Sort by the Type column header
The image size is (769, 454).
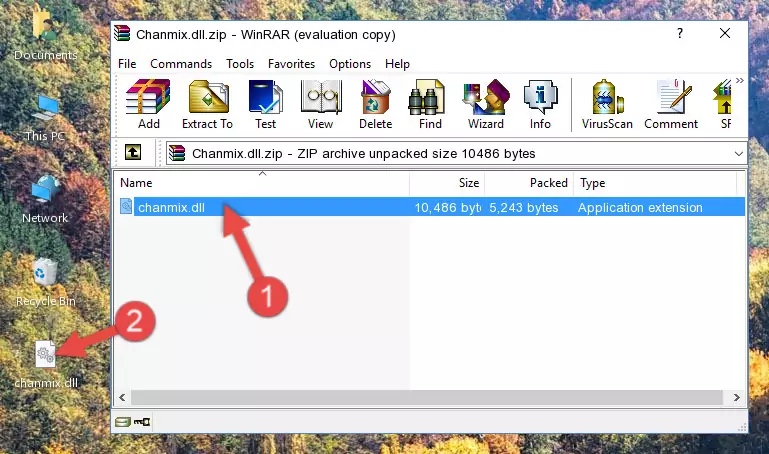(655, 183)
